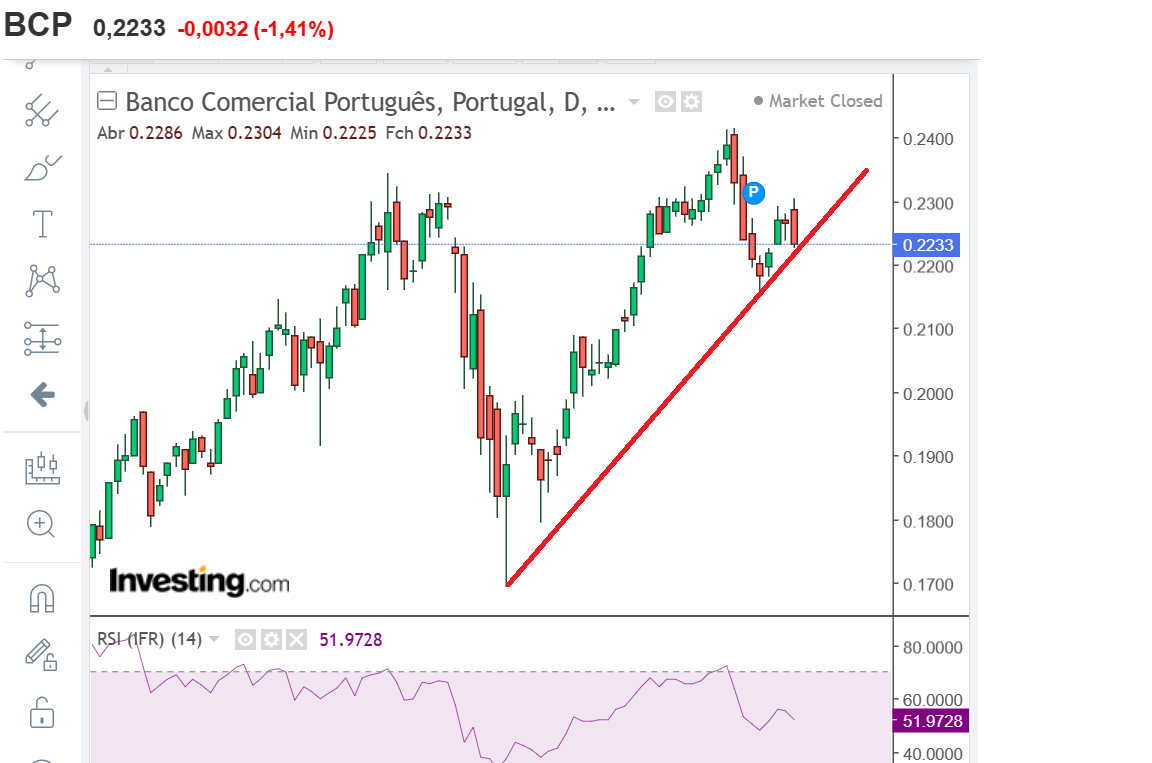Select the Text tool

43,224
